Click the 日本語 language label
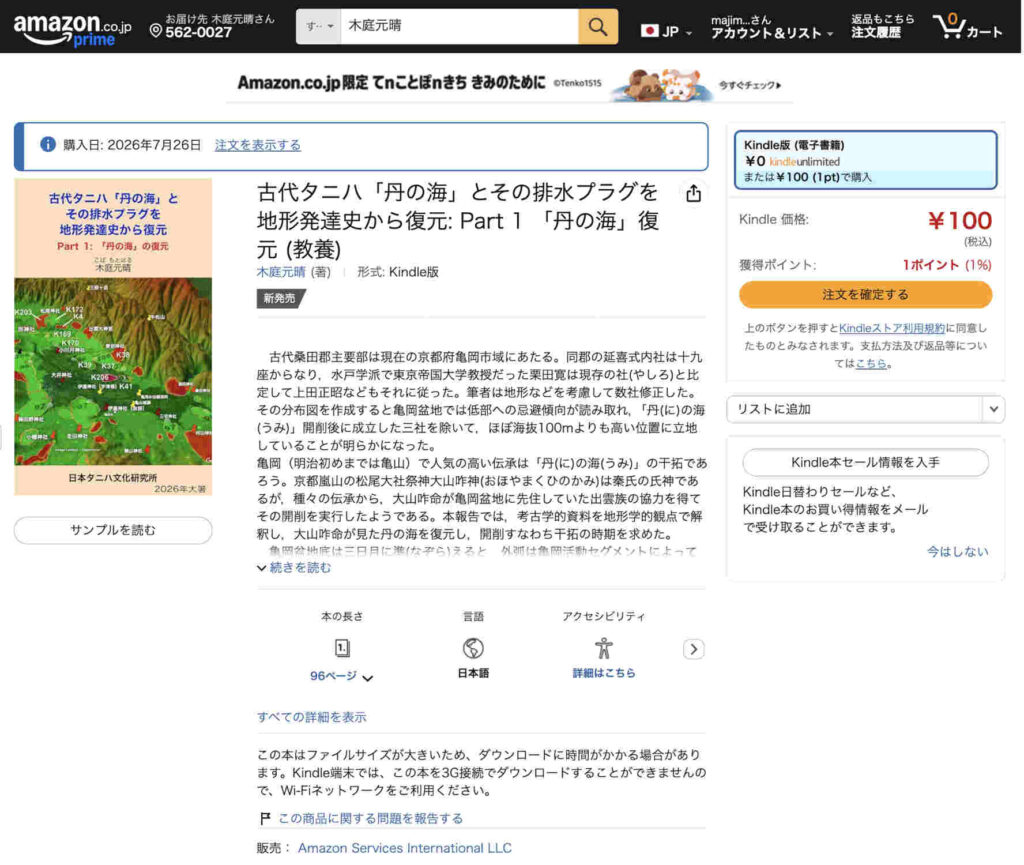The height and width of the screenshot is (865, 1024). (473, 673)
